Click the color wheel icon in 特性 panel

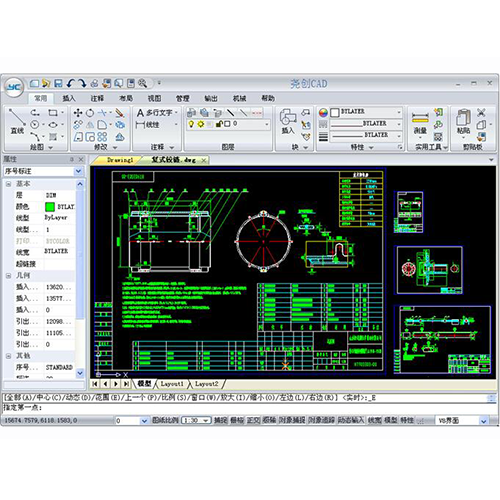tap(323, 113)
